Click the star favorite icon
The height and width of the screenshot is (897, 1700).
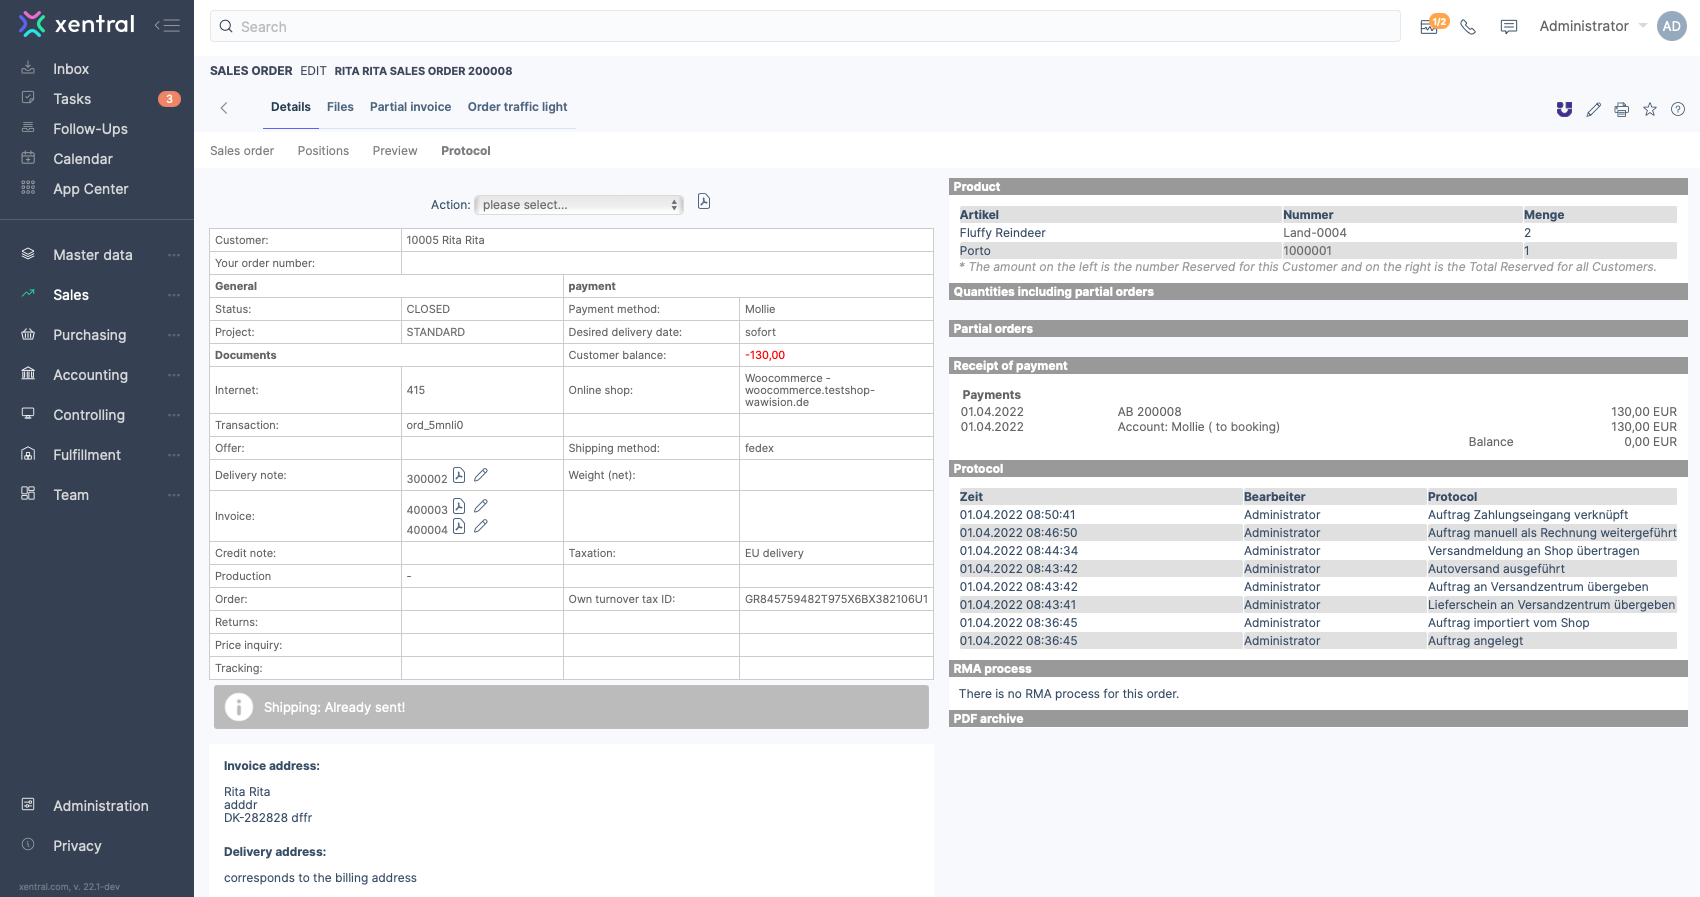(1650, 110)
